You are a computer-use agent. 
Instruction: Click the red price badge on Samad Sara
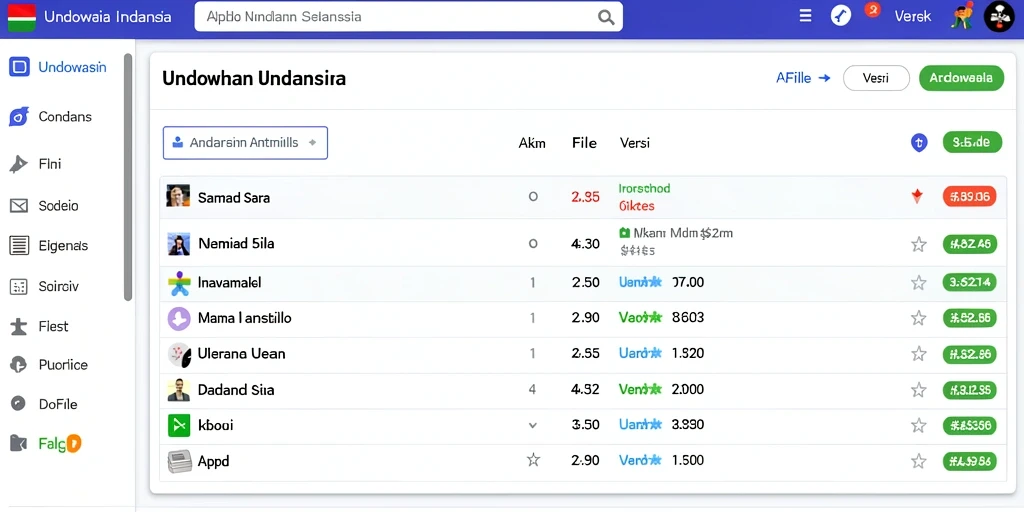[x=969, y=196]
